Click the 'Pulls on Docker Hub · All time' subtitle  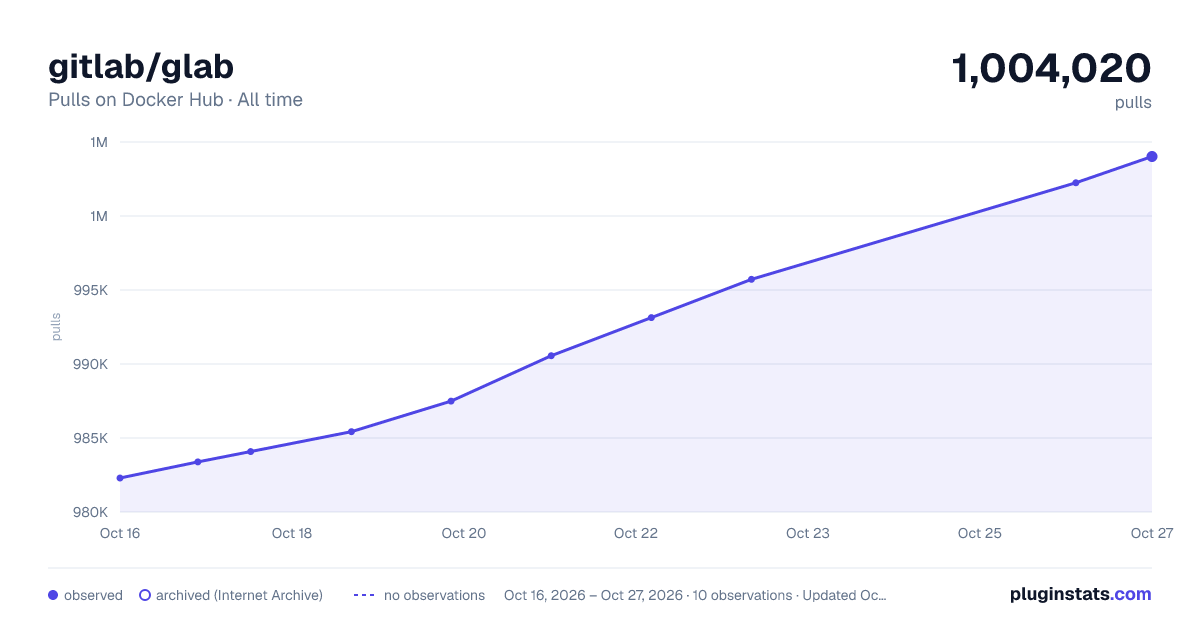175,100
